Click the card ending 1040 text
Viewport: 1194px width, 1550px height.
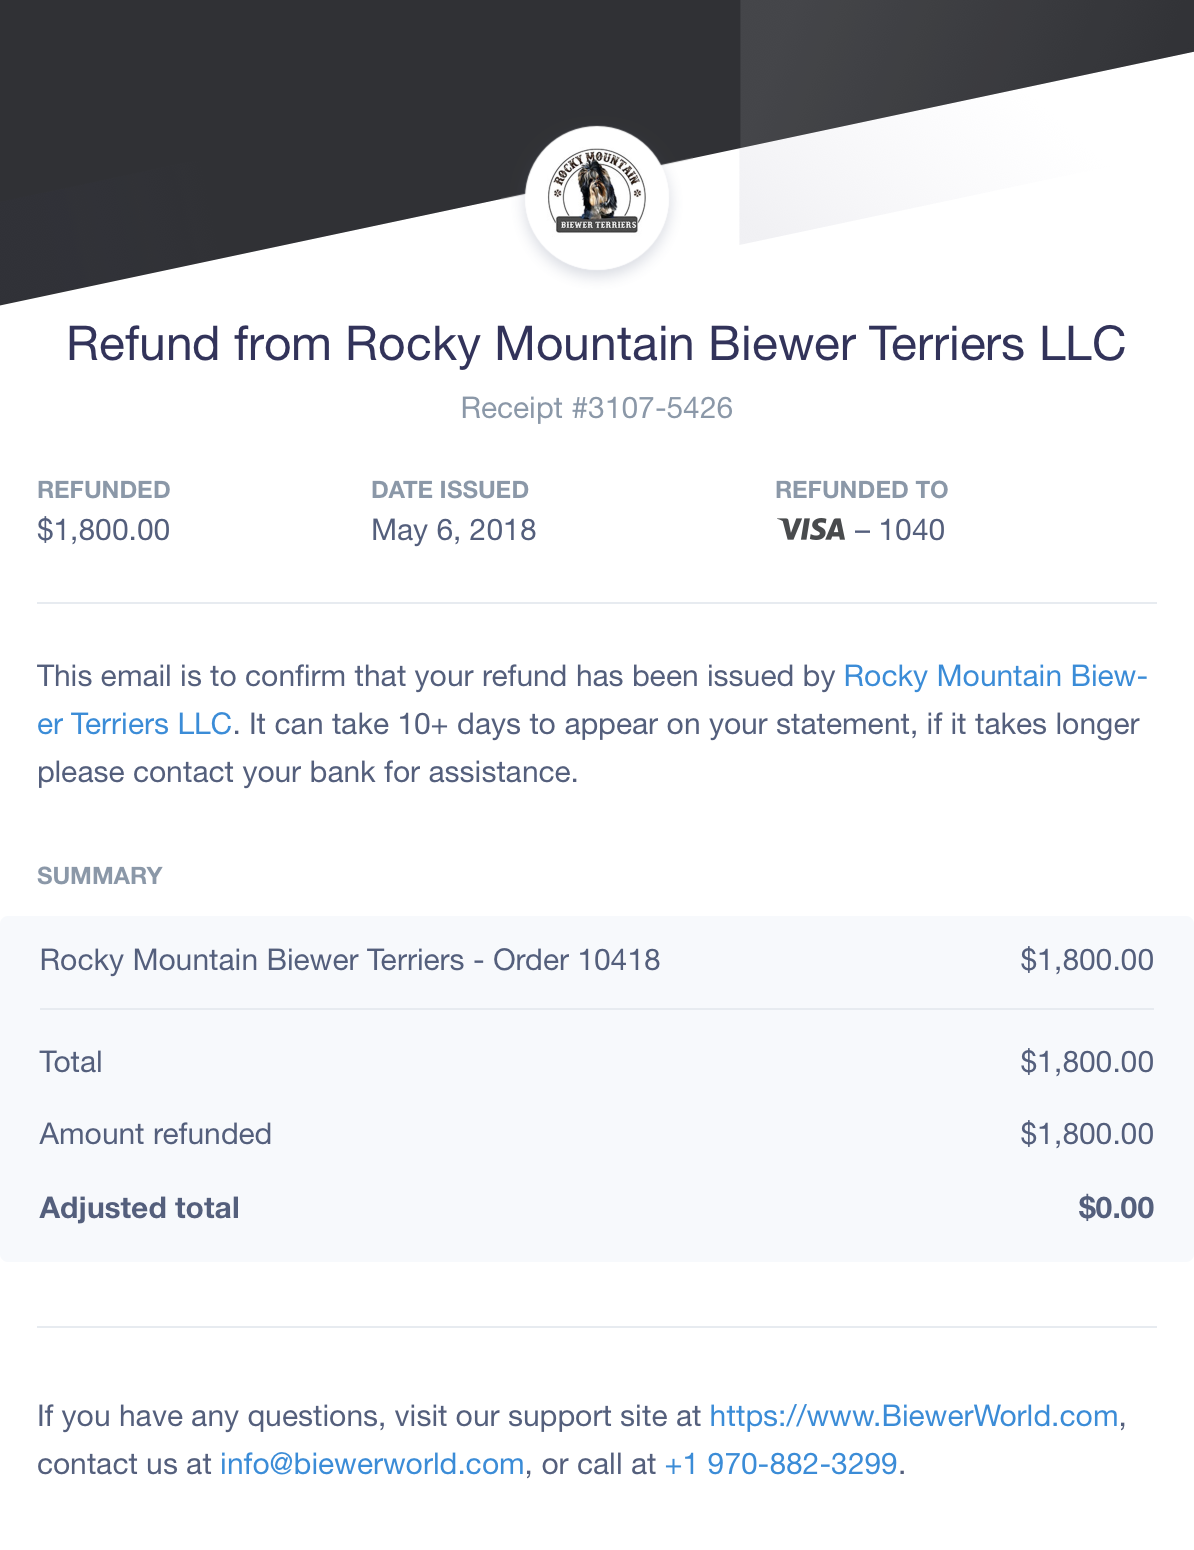click(x=912, y=530)
